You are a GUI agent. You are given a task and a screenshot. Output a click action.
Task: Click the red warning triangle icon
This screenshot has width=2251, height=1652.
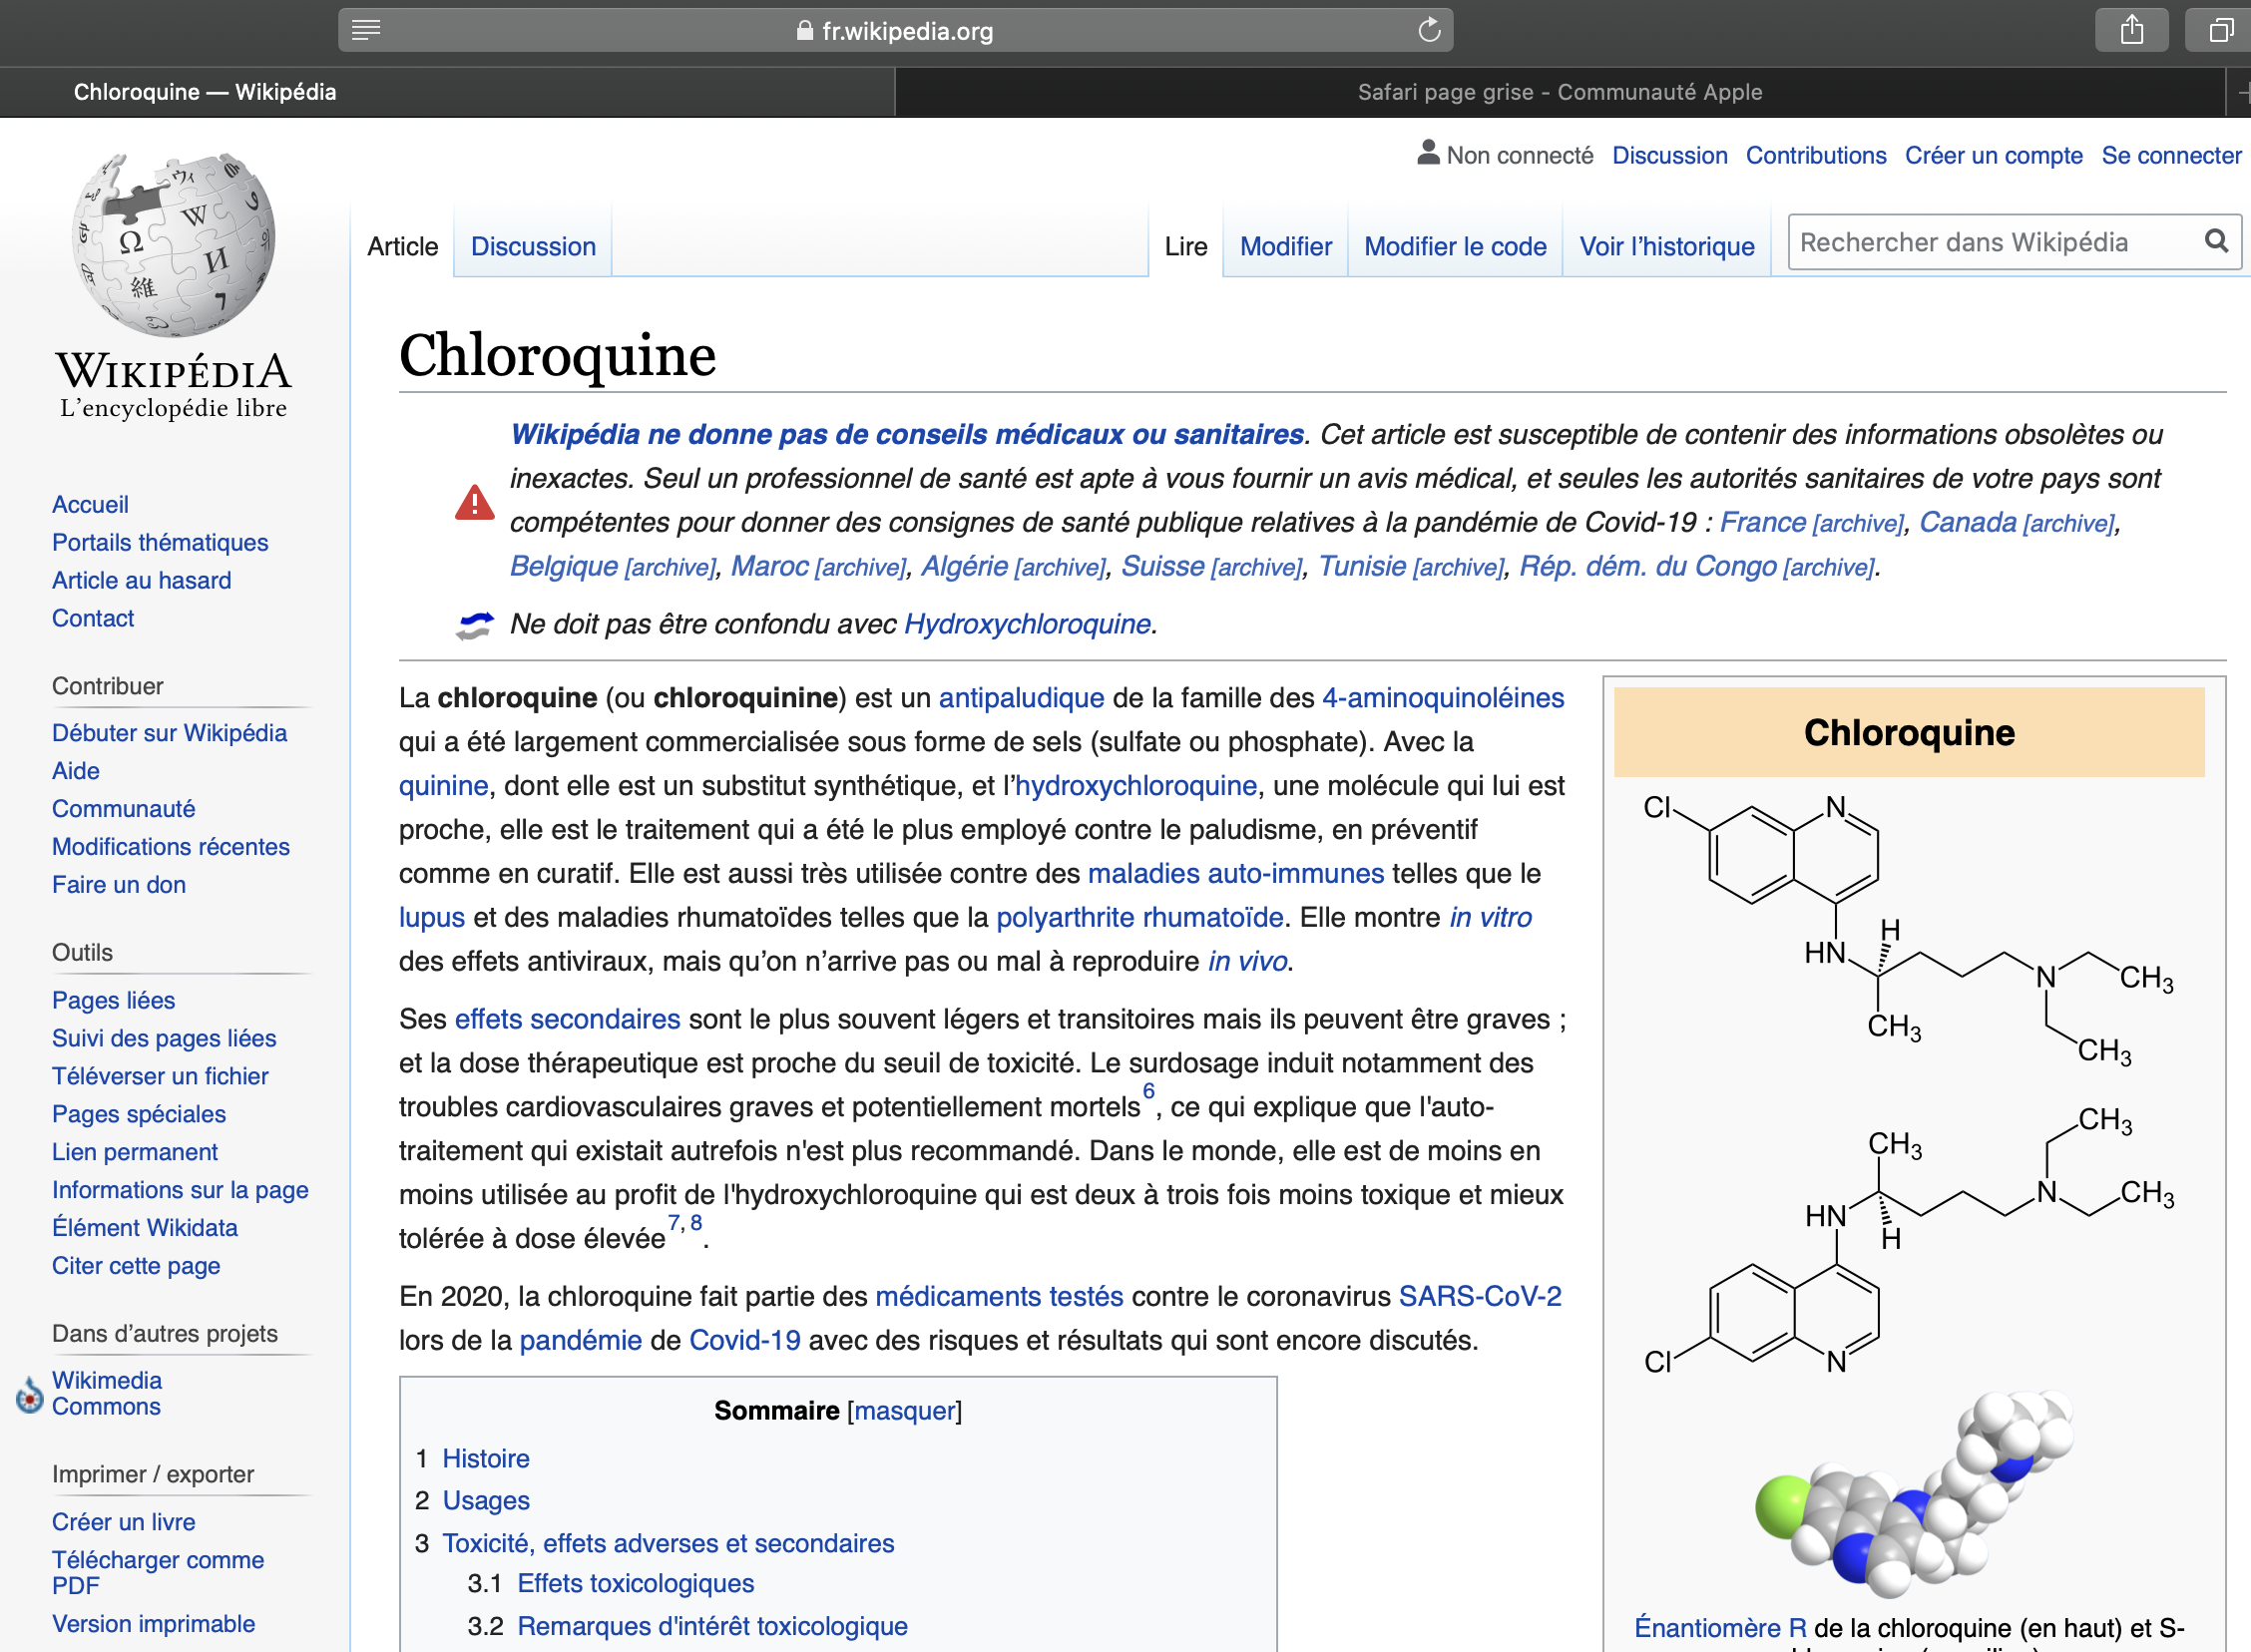pyautogui.click(x=474, y=502)
